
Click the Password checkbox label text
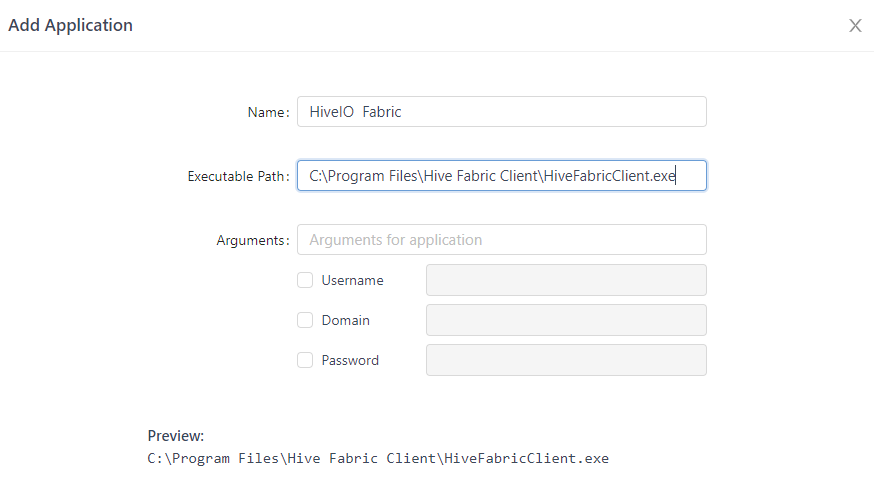point(350,361)
